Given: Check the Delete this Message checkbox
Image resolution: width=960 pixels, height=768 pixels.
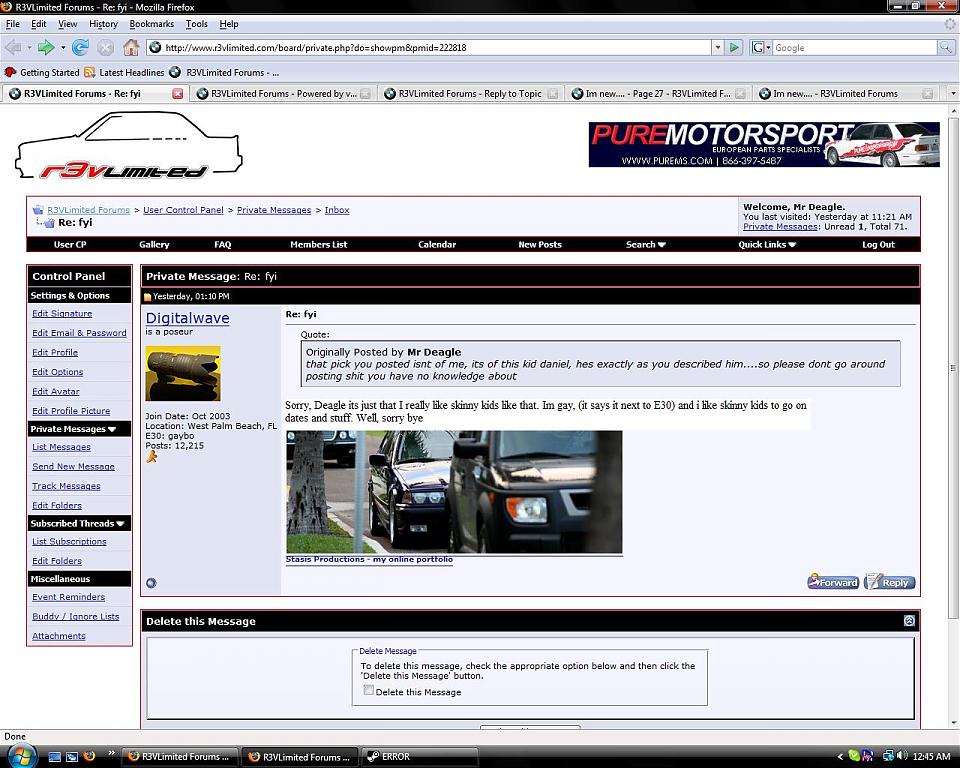Looking at the screenshot, I should [x=369, y=690].
